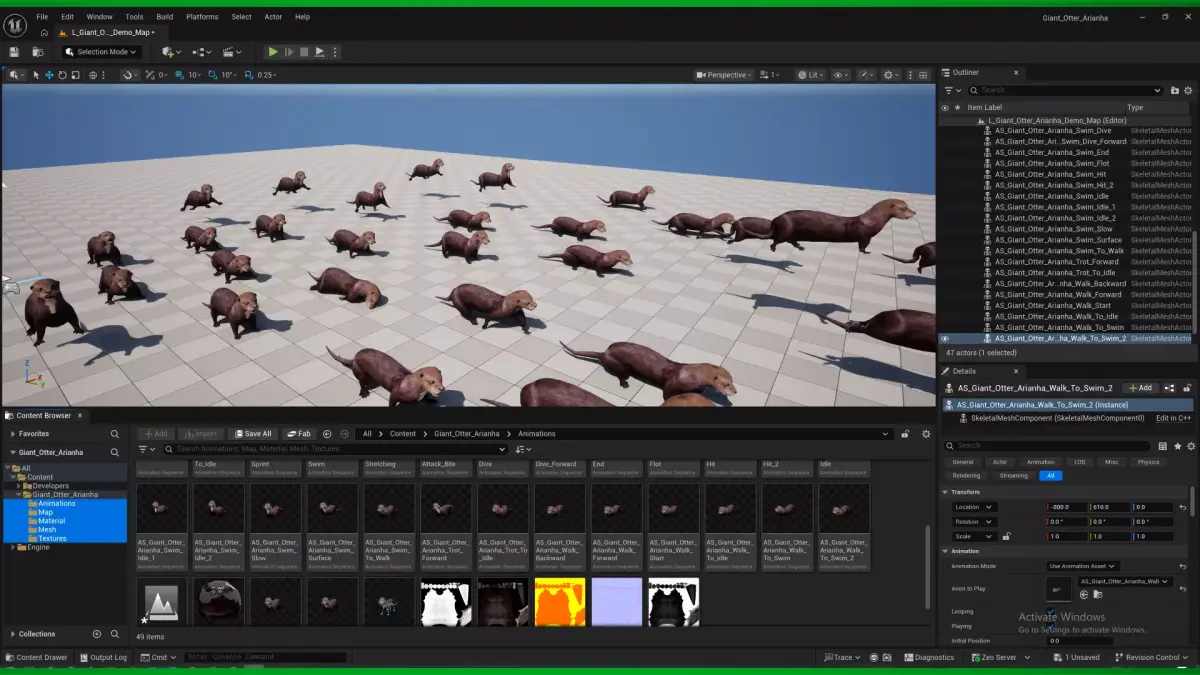Open the Cinematics clapperboard dropdown
1200x675 pixels.
232,52
